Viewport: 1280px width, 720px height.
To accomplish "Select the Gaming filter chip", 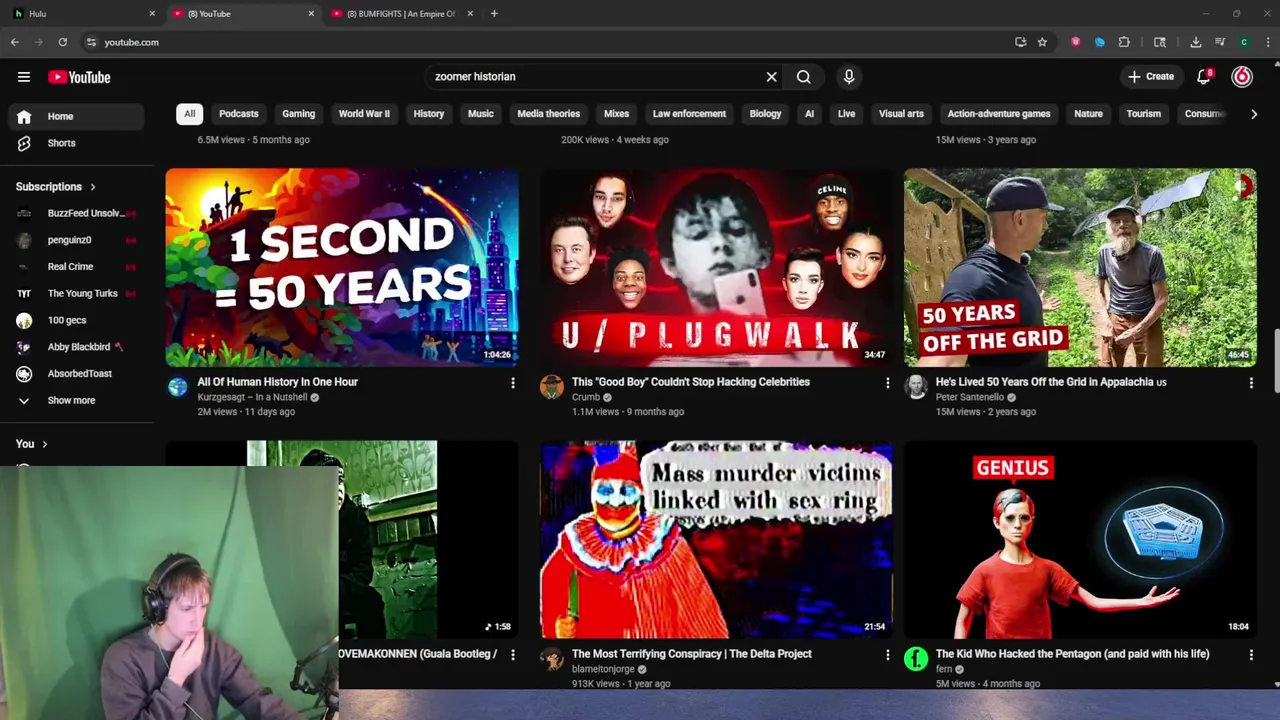I will 298,114.
